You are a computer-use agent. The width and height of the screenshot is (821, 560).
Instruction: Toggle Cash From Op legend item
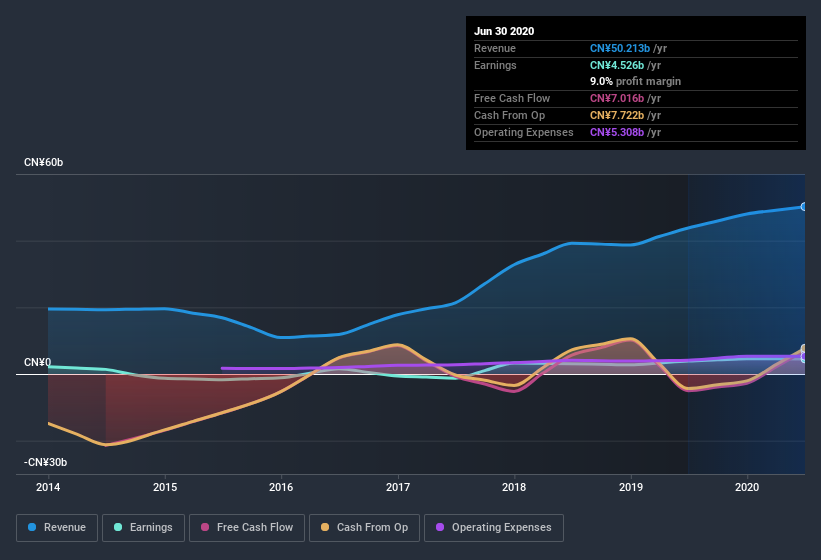[x=364, y=527]
